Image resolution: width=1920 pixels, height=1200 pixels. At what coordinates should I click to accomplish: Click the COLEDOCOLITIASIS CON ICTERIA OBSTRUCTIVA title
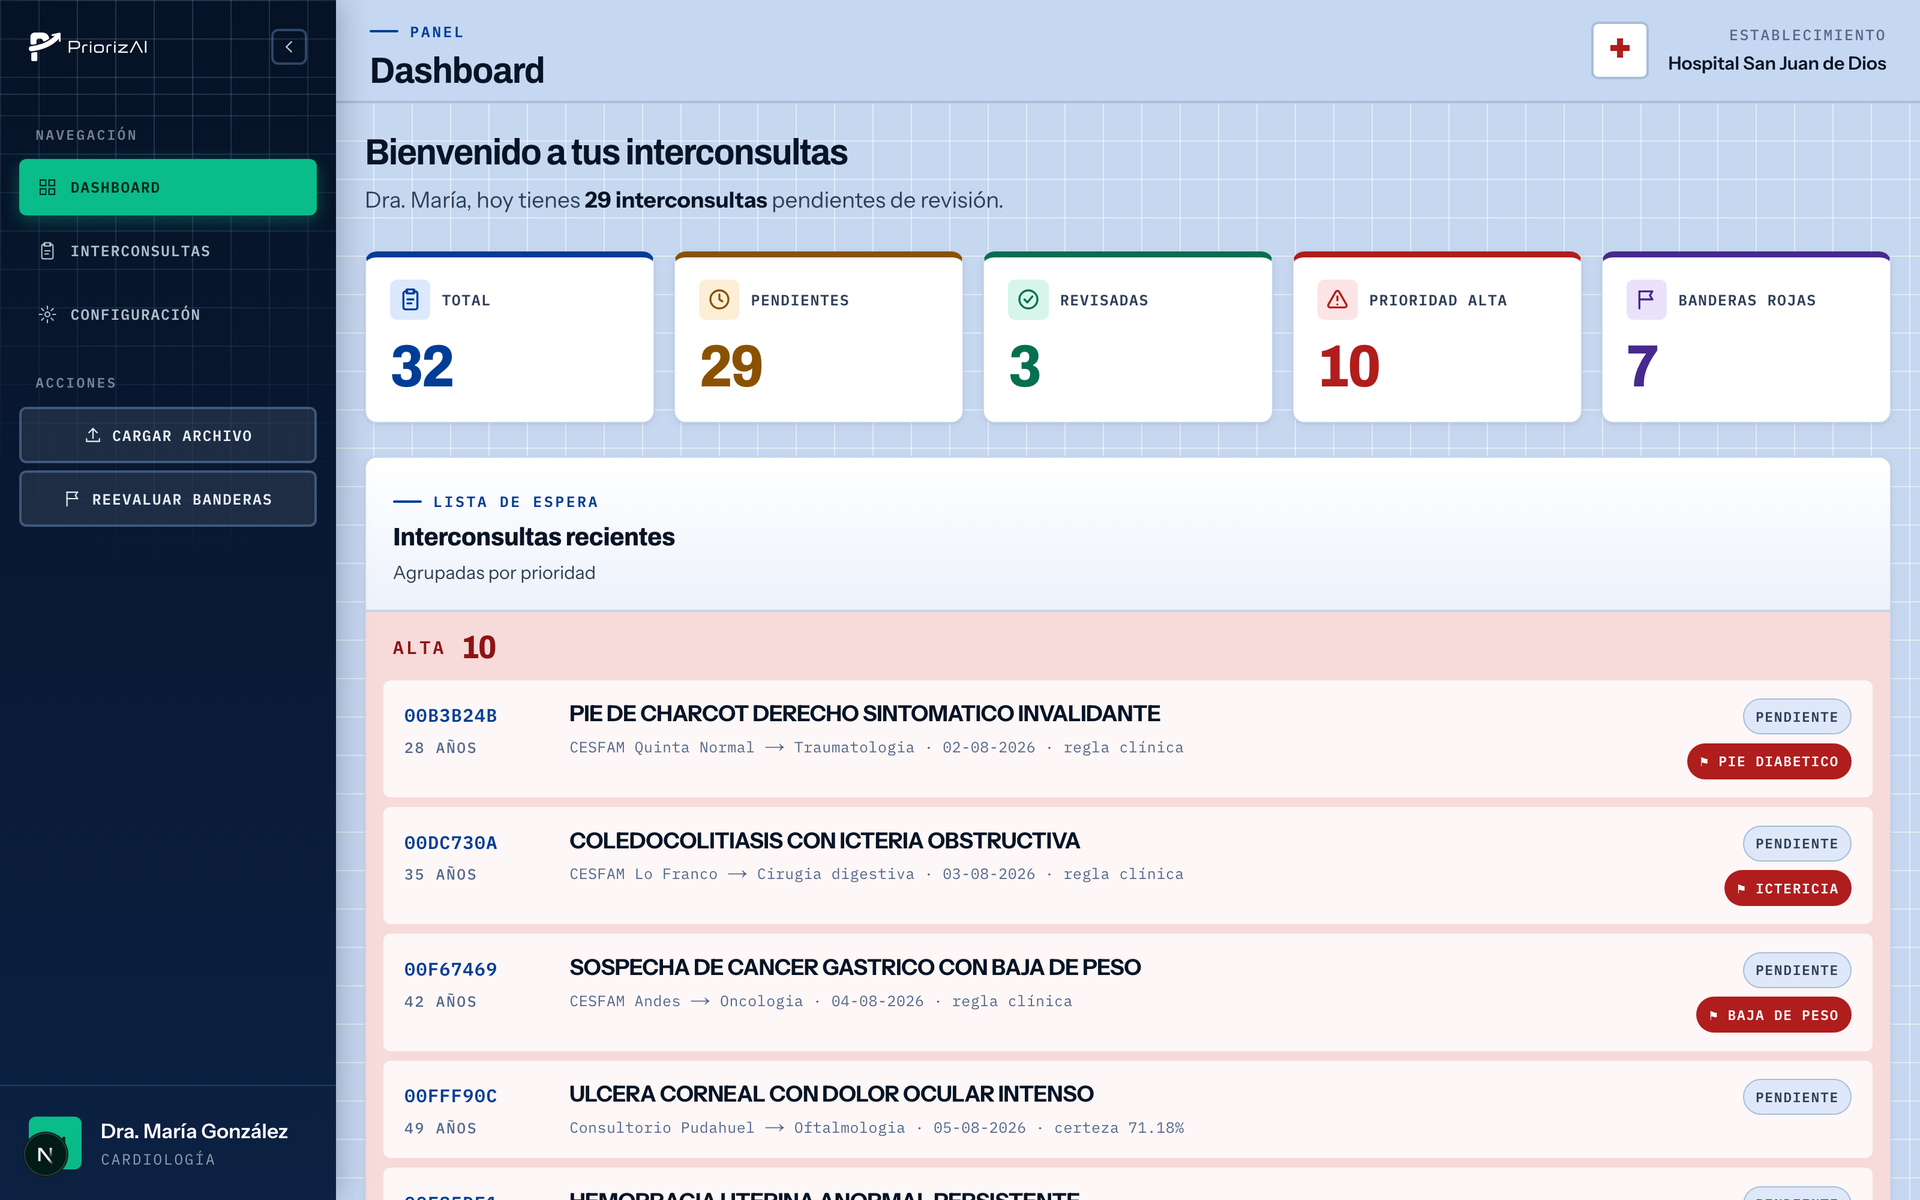(x=824, y=841)
